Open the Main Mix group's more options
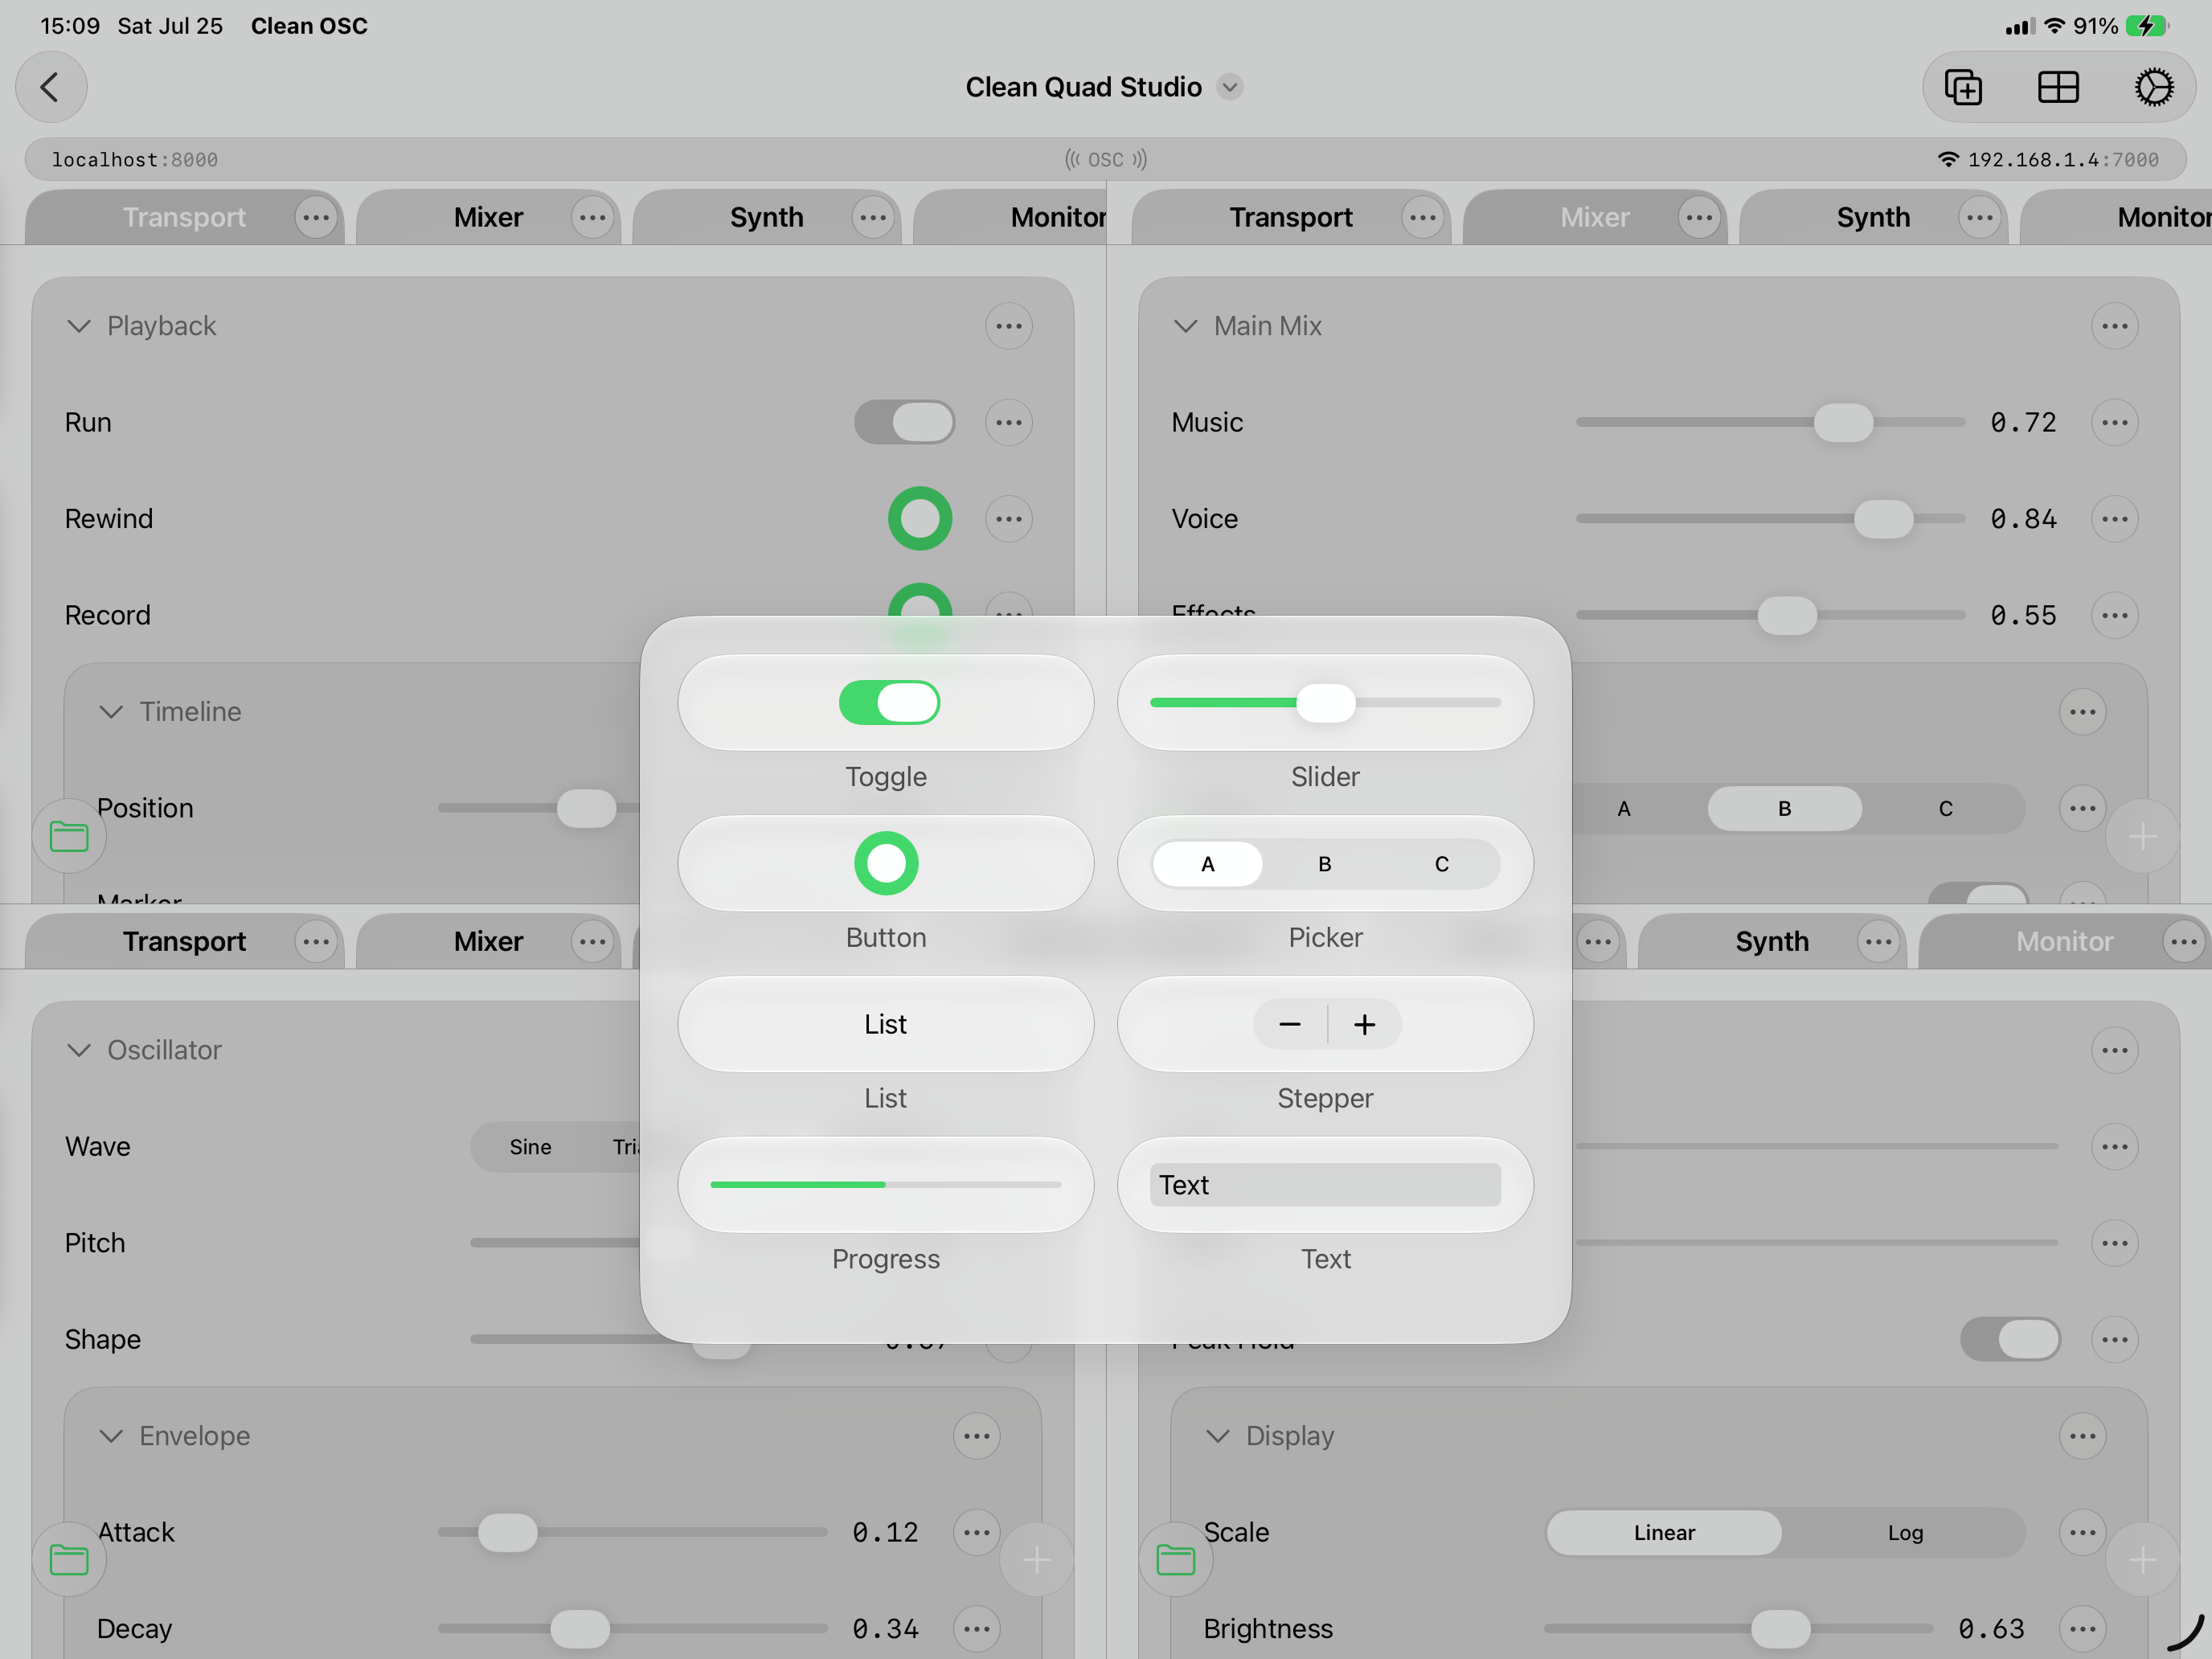 point(2114,326)
